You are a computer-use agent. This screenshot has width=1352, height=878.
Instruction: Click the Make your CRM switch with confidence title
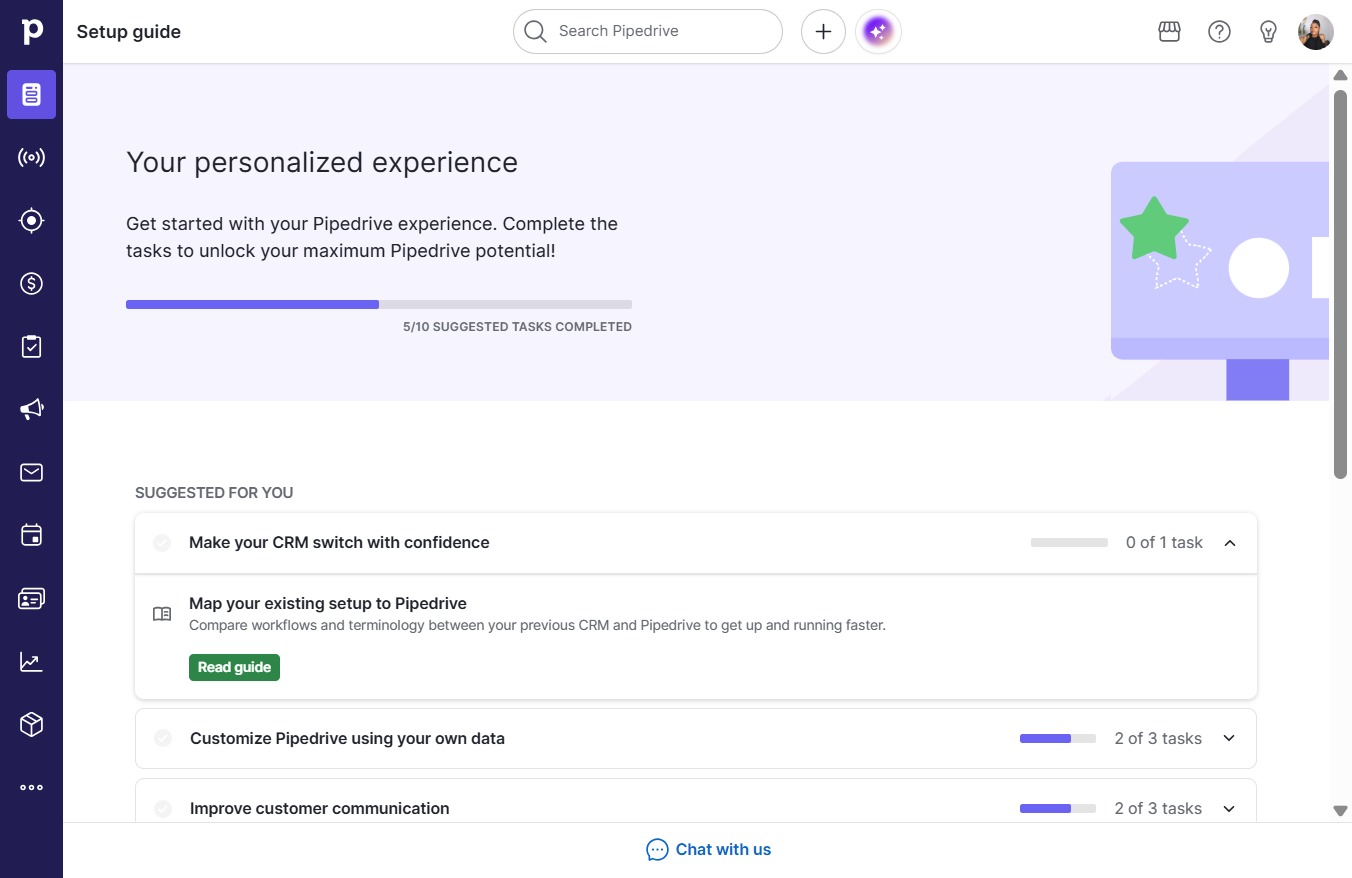[339, 543]
